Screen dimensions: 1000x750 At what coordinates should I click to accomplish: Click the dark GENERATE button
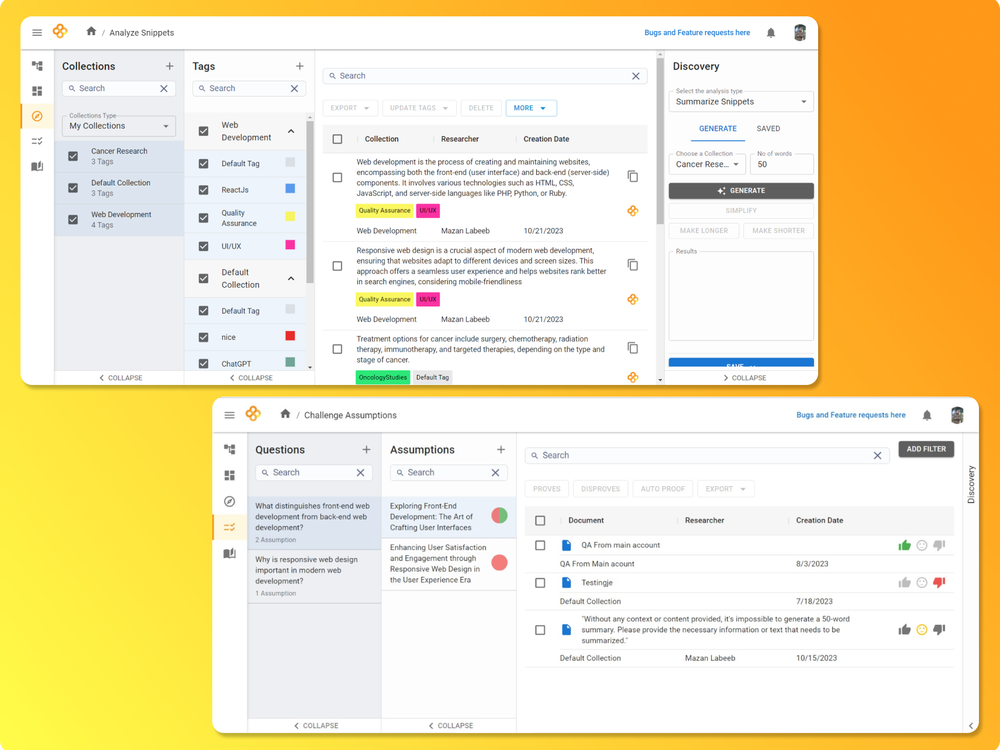tap(741, 191)
